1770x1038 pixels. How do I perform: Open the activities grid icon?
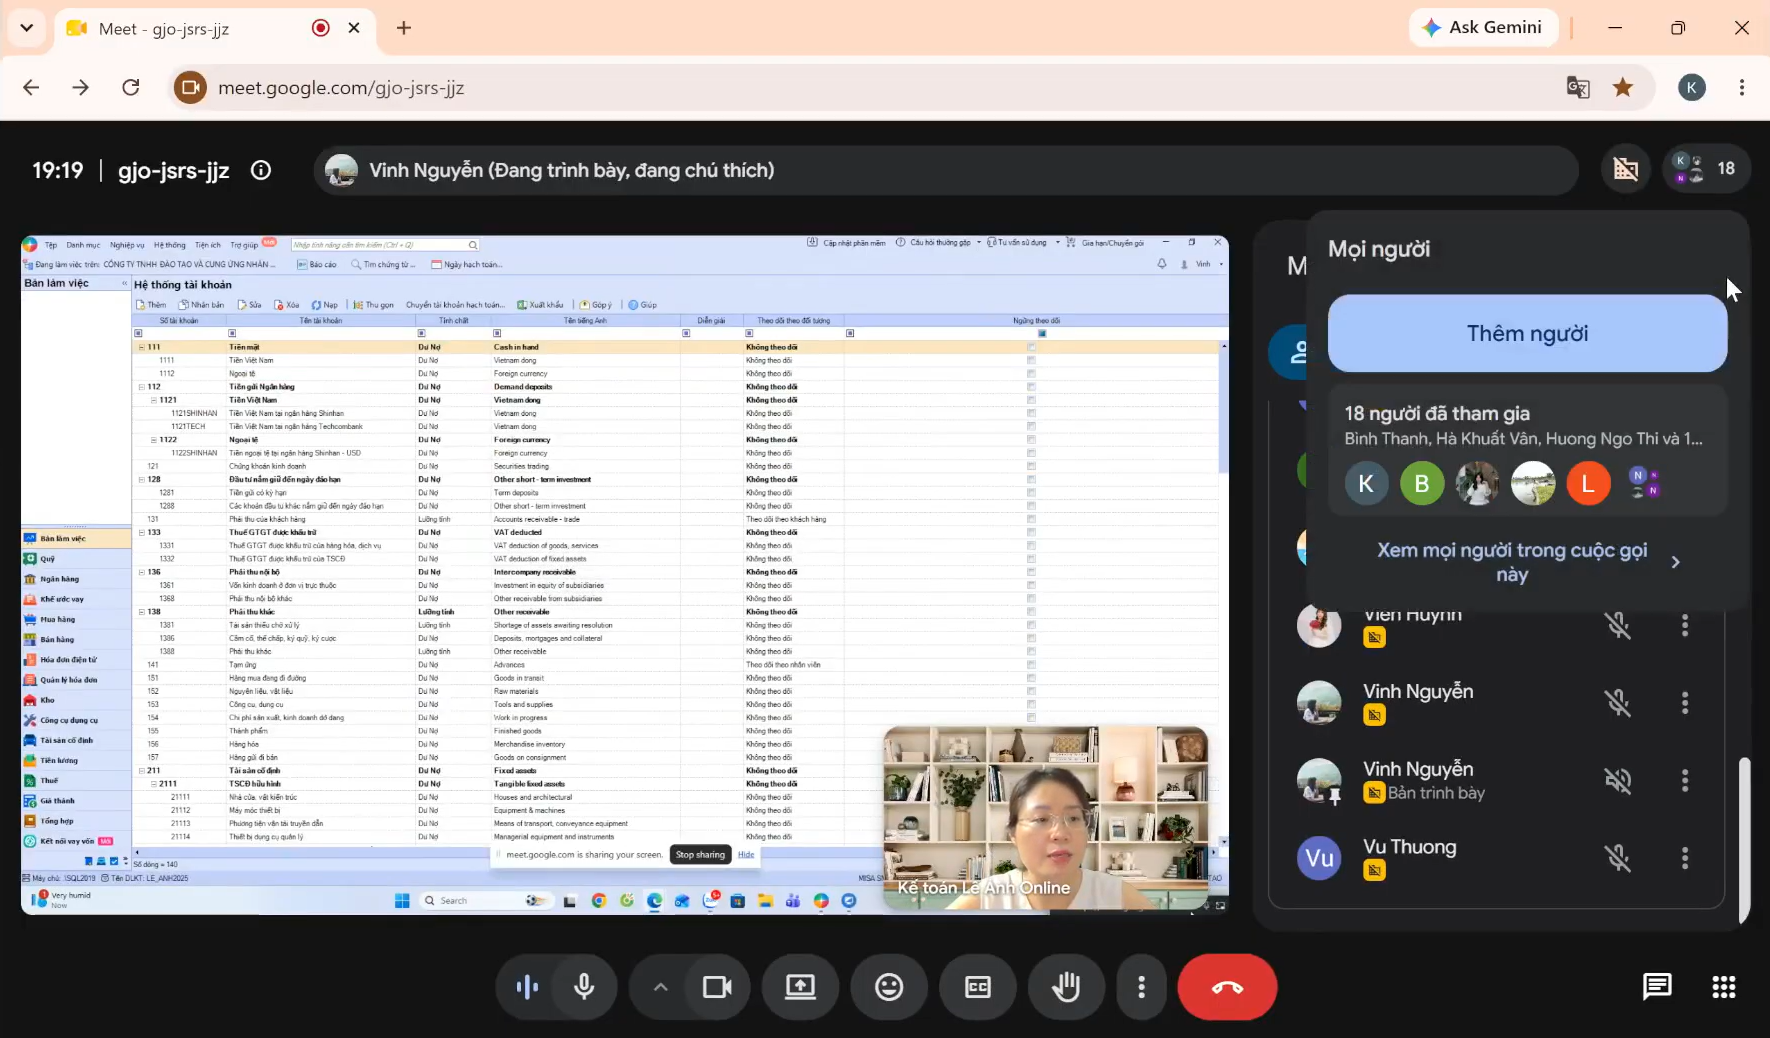1724,987
